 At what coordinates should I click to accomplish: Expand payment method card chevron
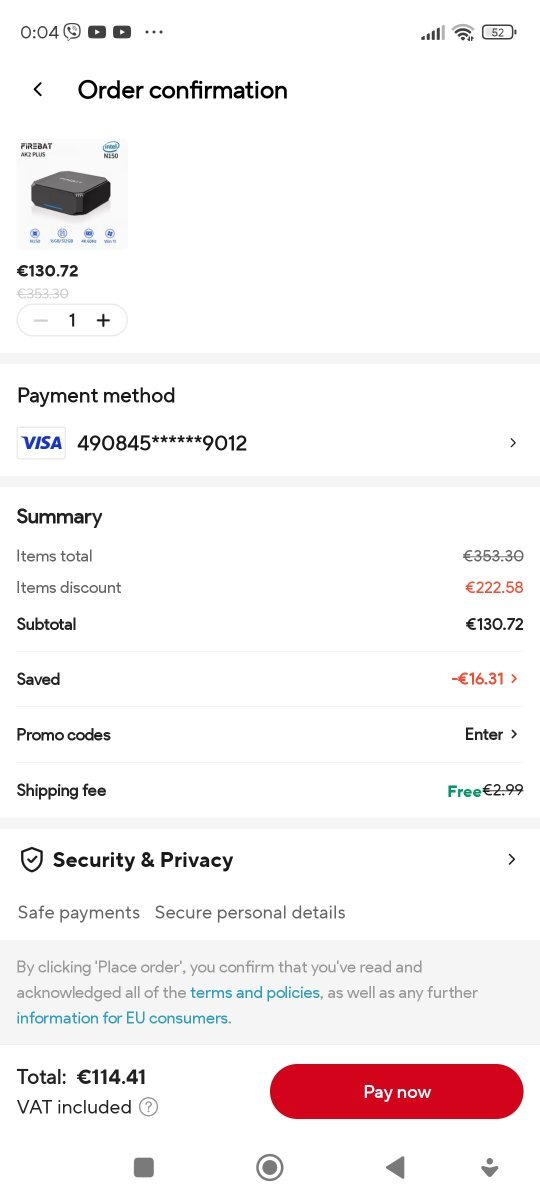[513, 443]
